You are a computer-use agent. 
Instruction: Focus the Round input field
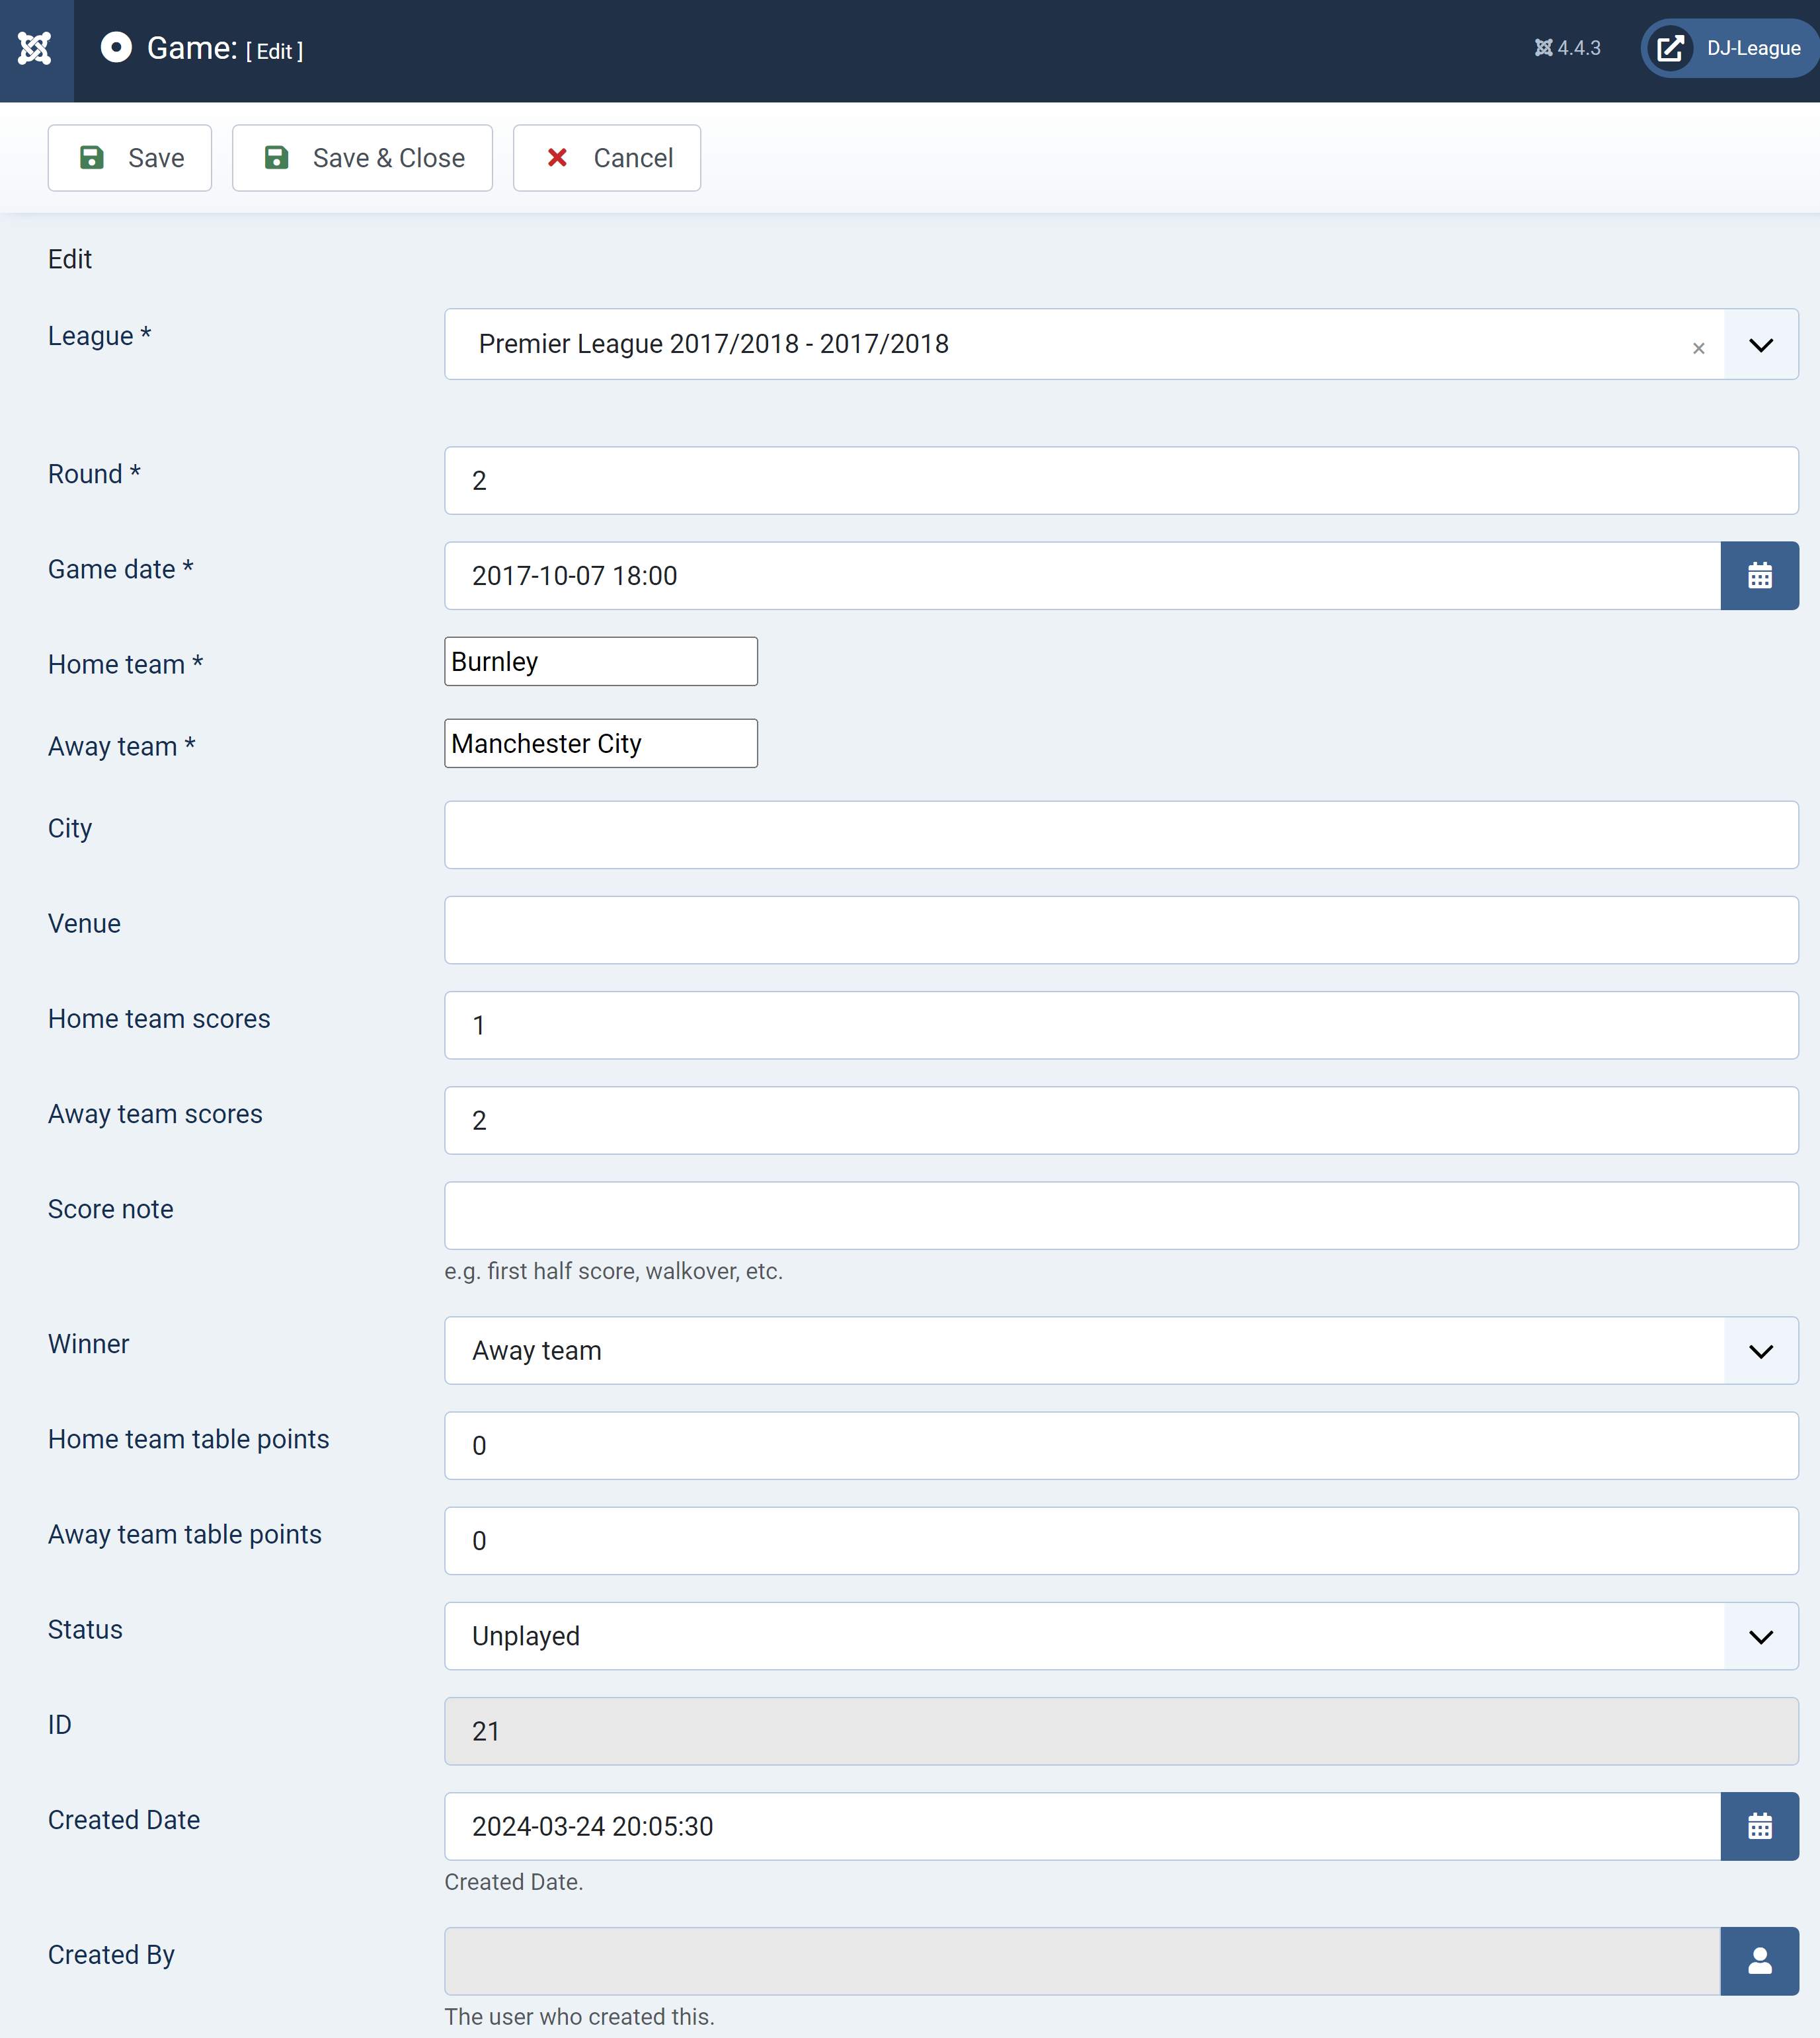click(1121, 481)
